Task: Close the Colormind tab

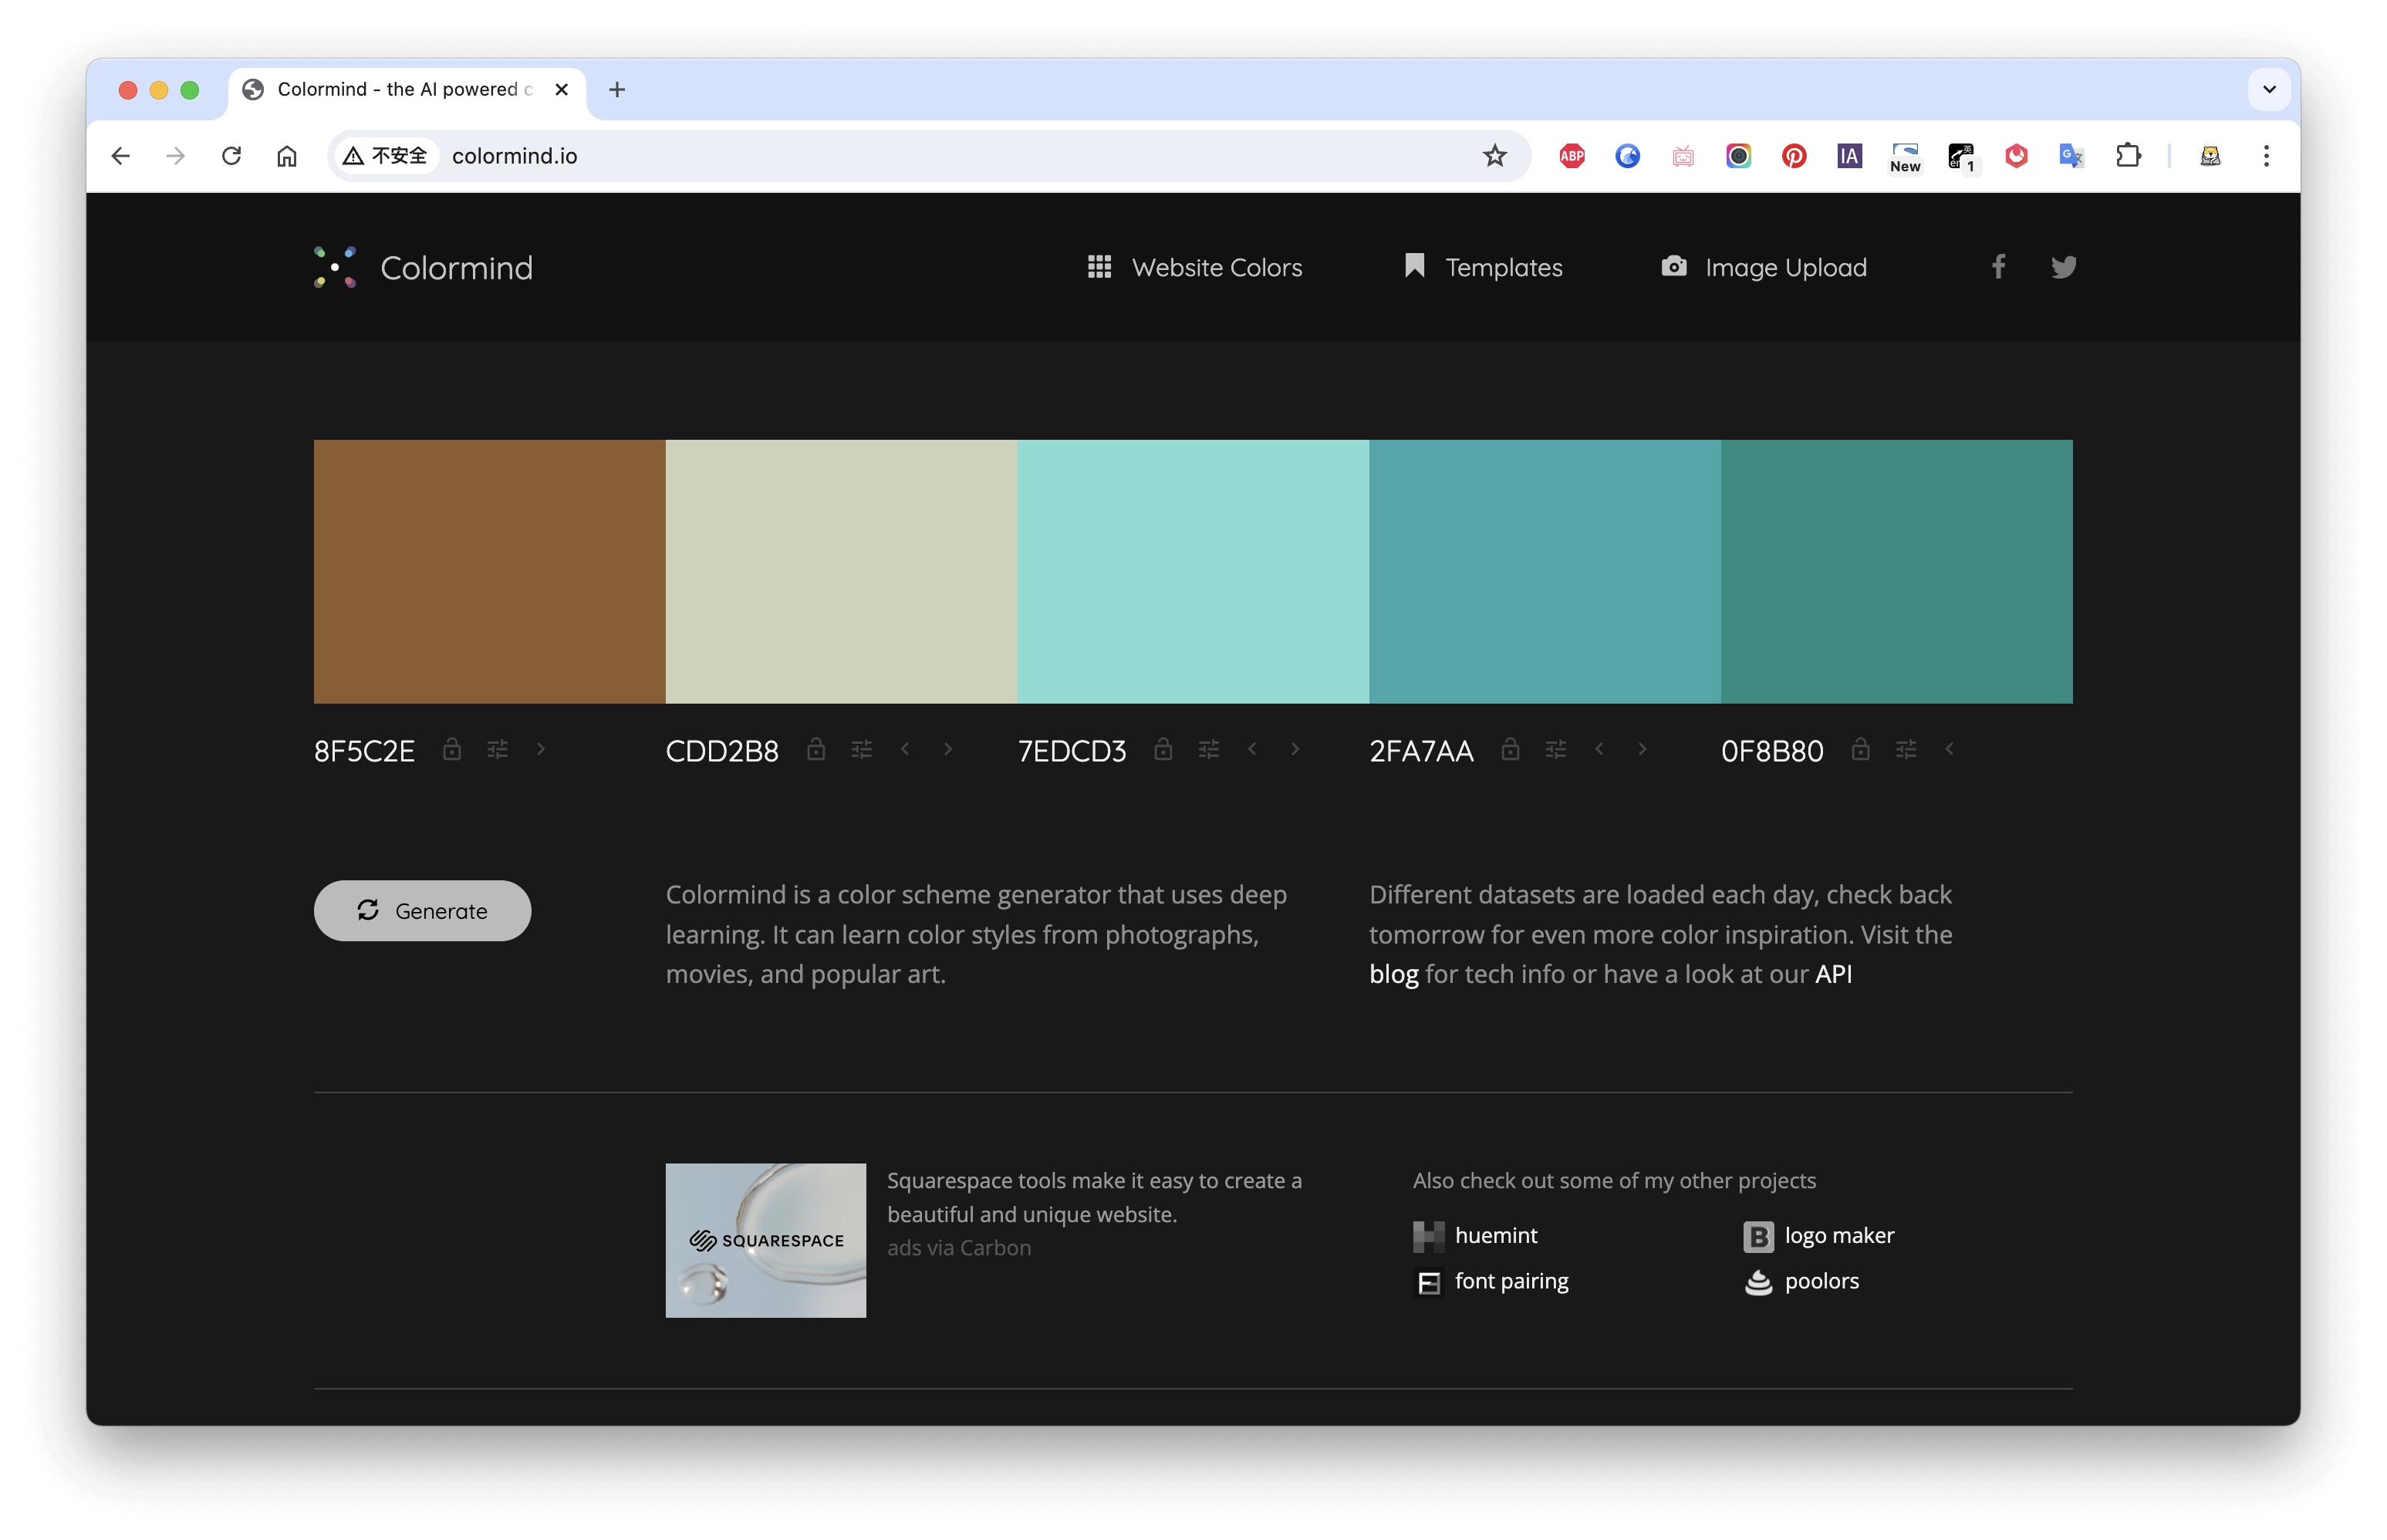Action: [562, 90]
